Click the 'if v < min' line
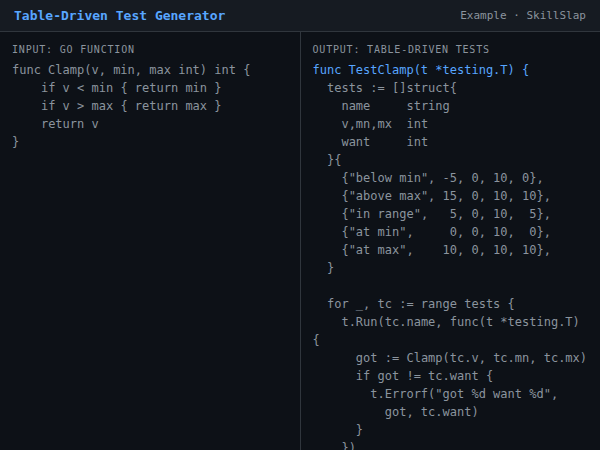 [x=131, y=88]
